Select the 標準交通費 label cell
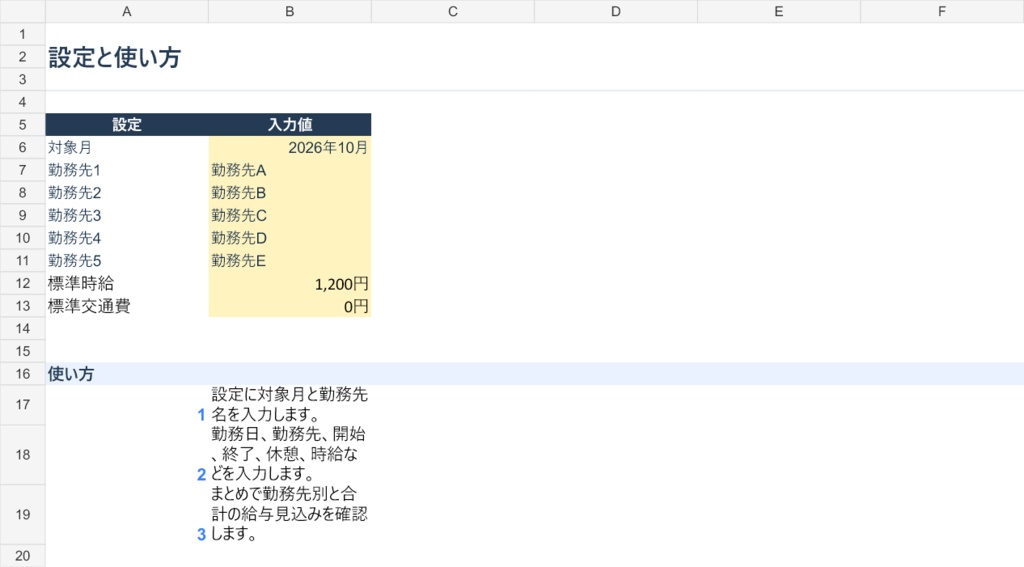 [127, 306]
